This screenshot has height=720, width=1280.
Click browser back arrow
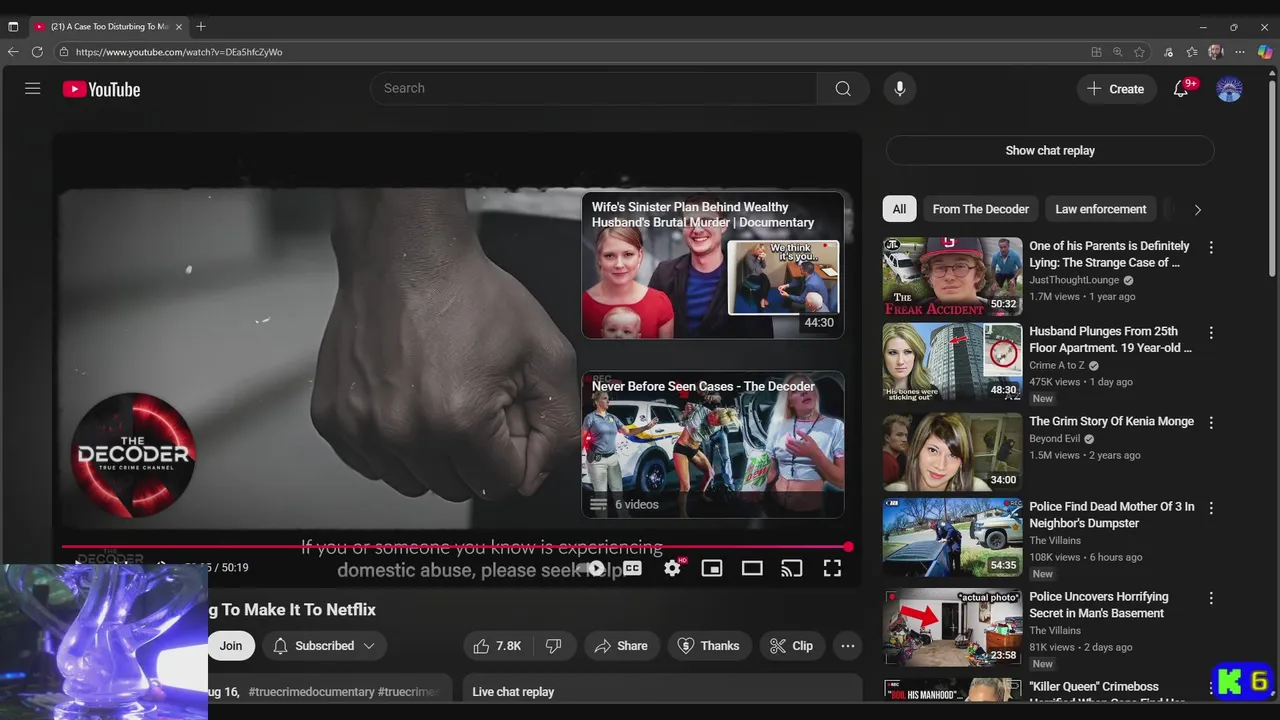[13, 52]
